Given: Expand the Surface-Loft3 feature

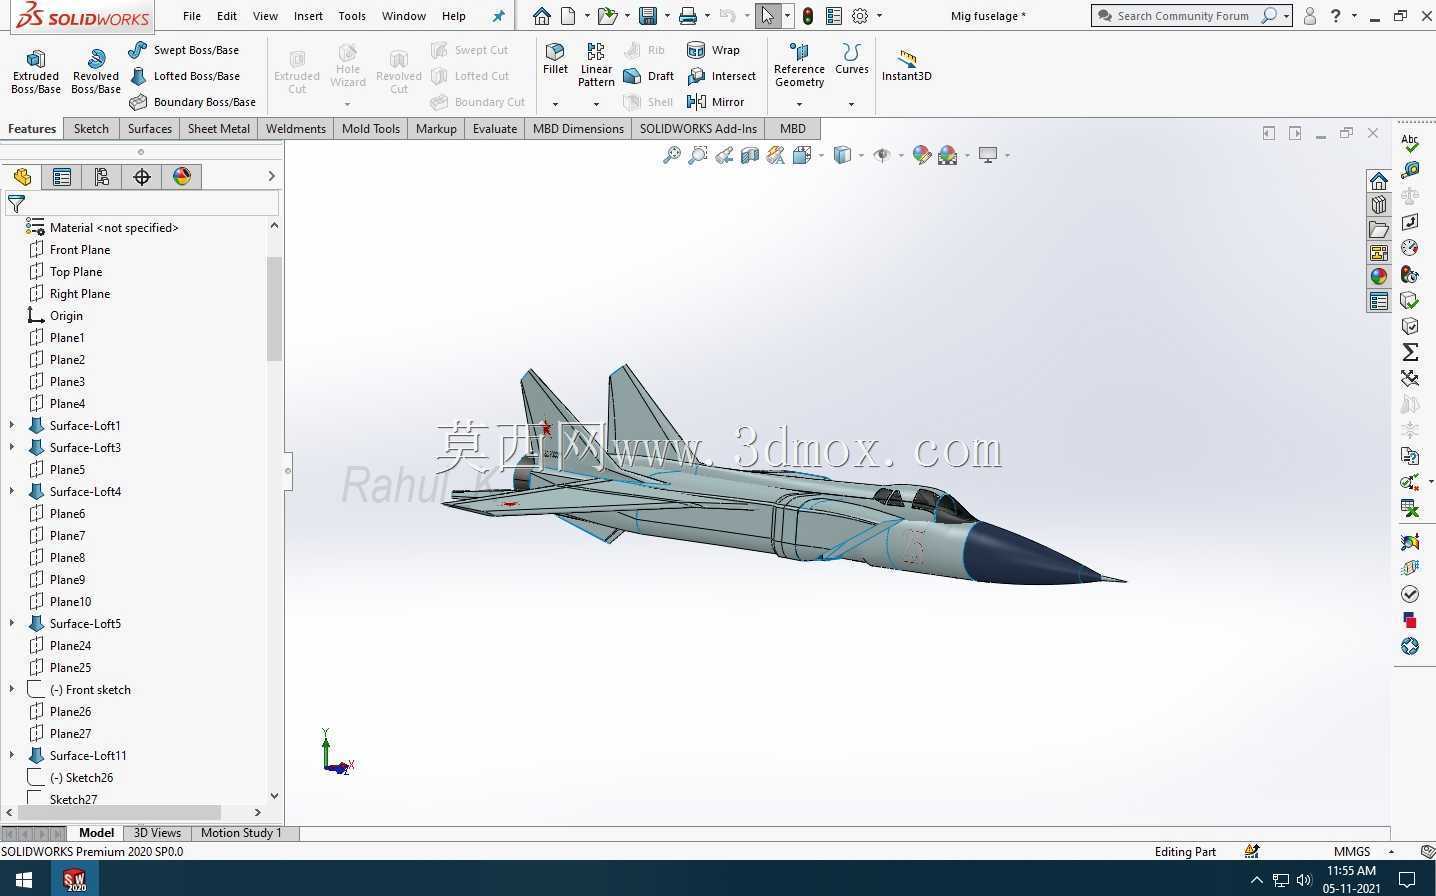Looking at the screenshot, I should (12, 448).
